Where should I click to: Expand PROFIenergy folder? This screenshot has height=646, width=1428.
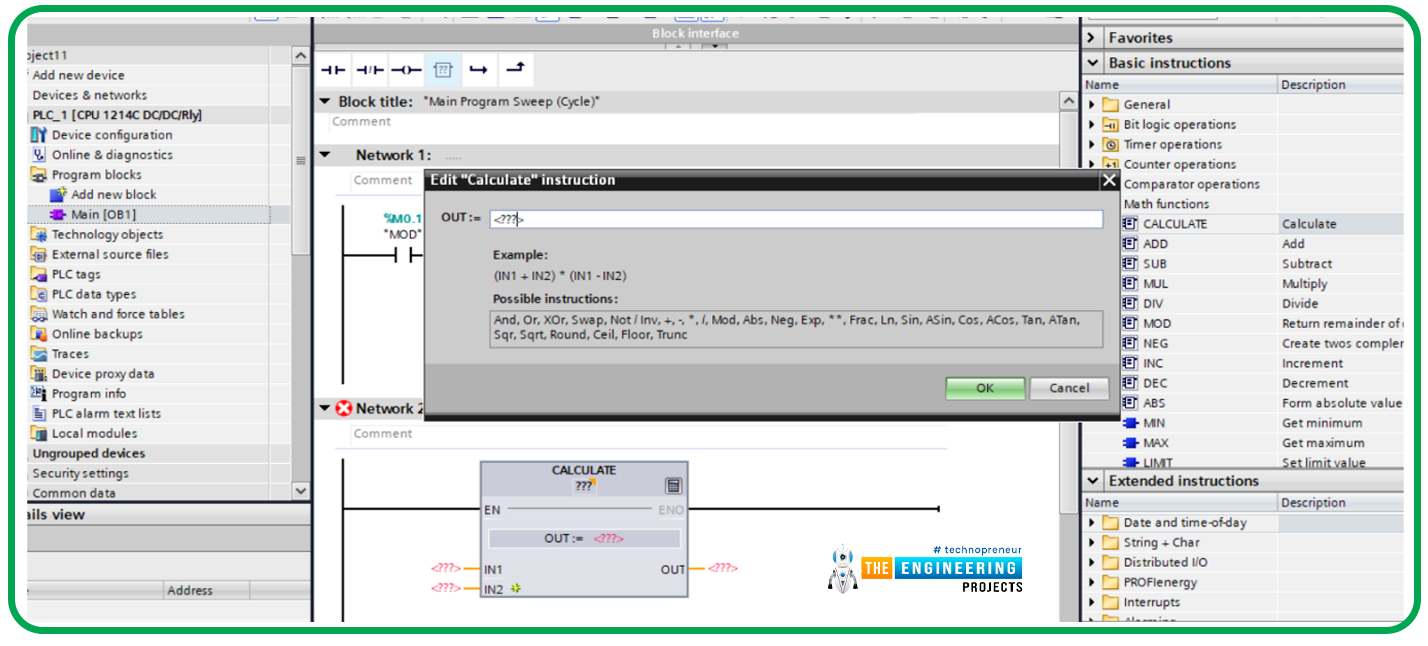pos(1093,582)
